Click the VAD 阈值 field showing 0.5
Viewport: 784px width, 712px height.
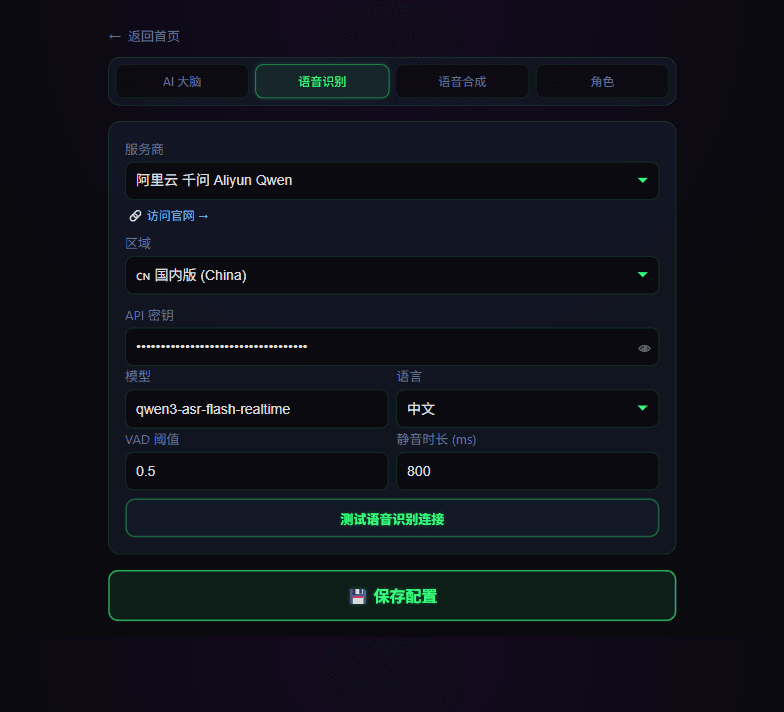(256, 471)
